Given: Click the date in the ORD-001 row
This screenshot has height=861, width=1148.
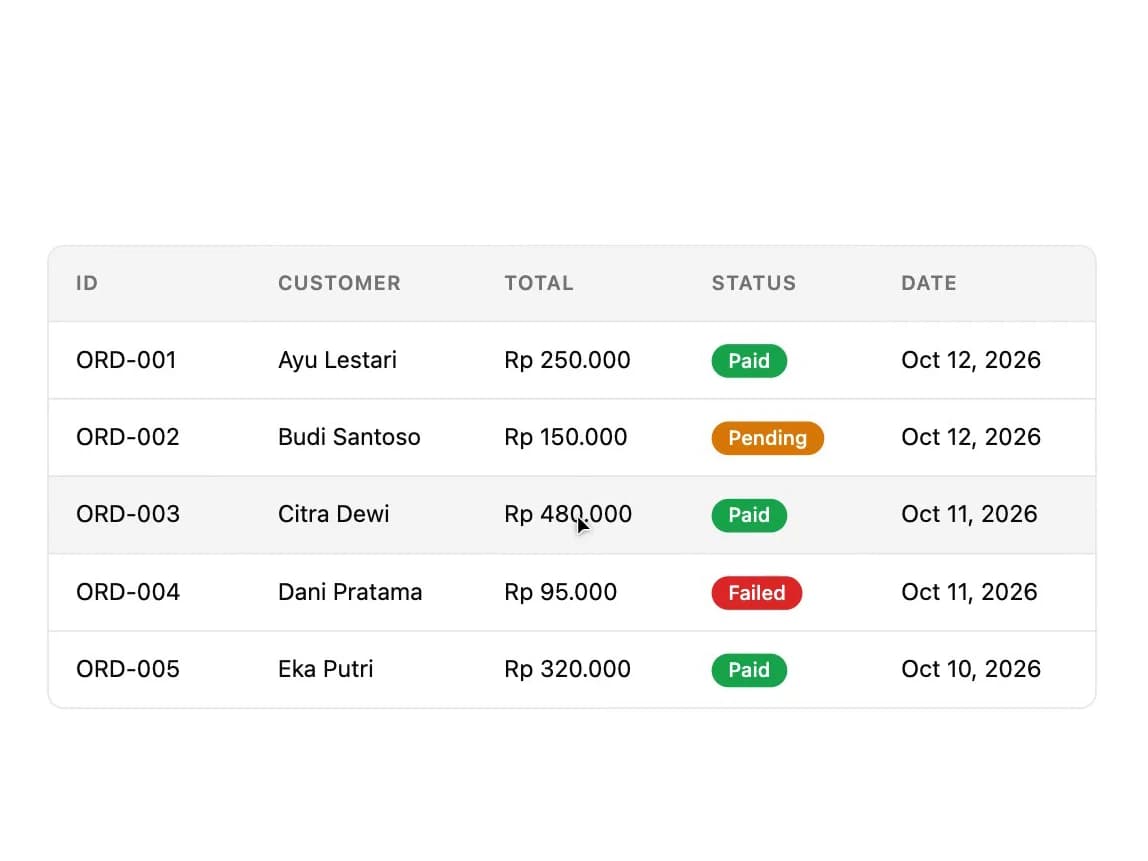Looking at the screenshot, I should click(x=971, y=360).
